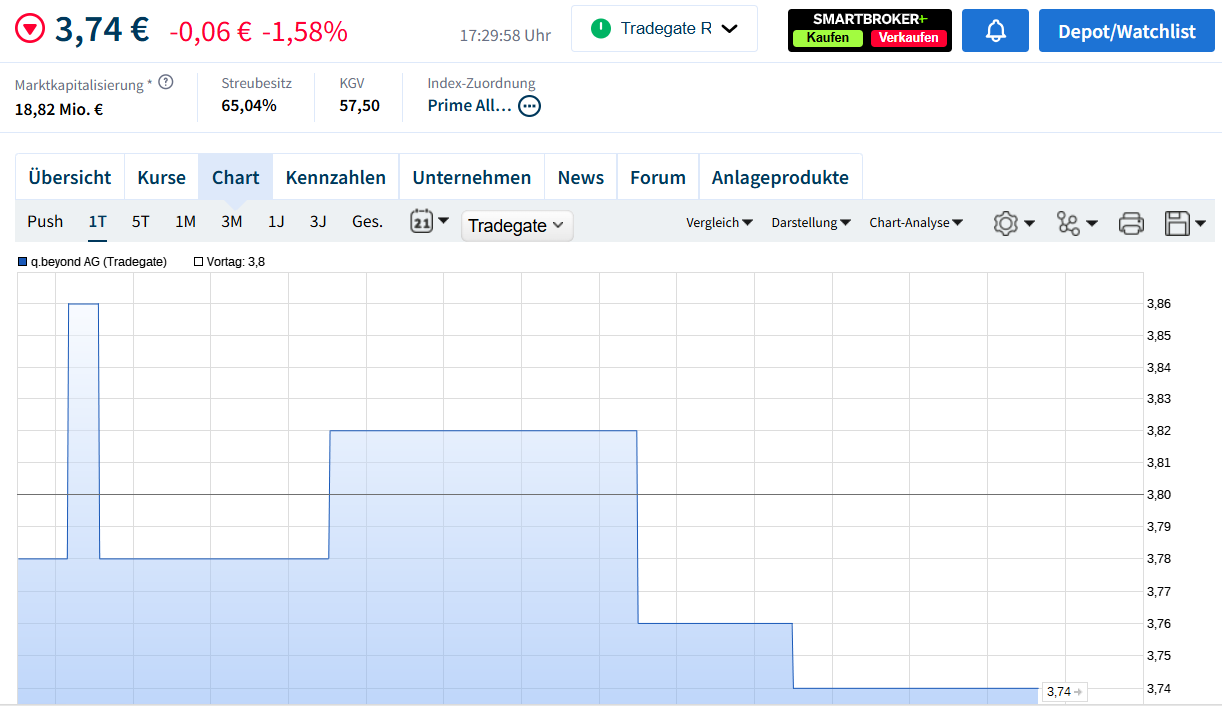
Task: Open the chart settings gear menu
Action: [1013, 223]
